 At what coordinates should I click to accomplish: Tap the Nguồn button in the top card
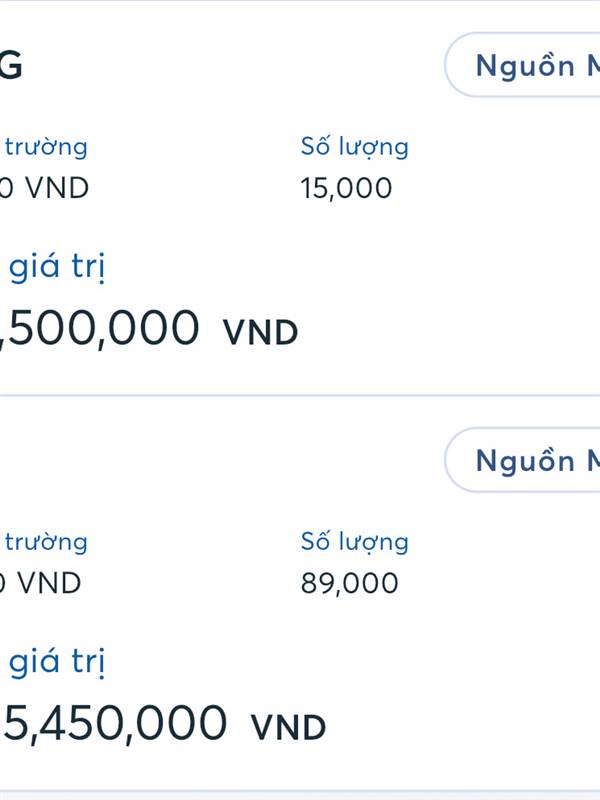[522, 65]
